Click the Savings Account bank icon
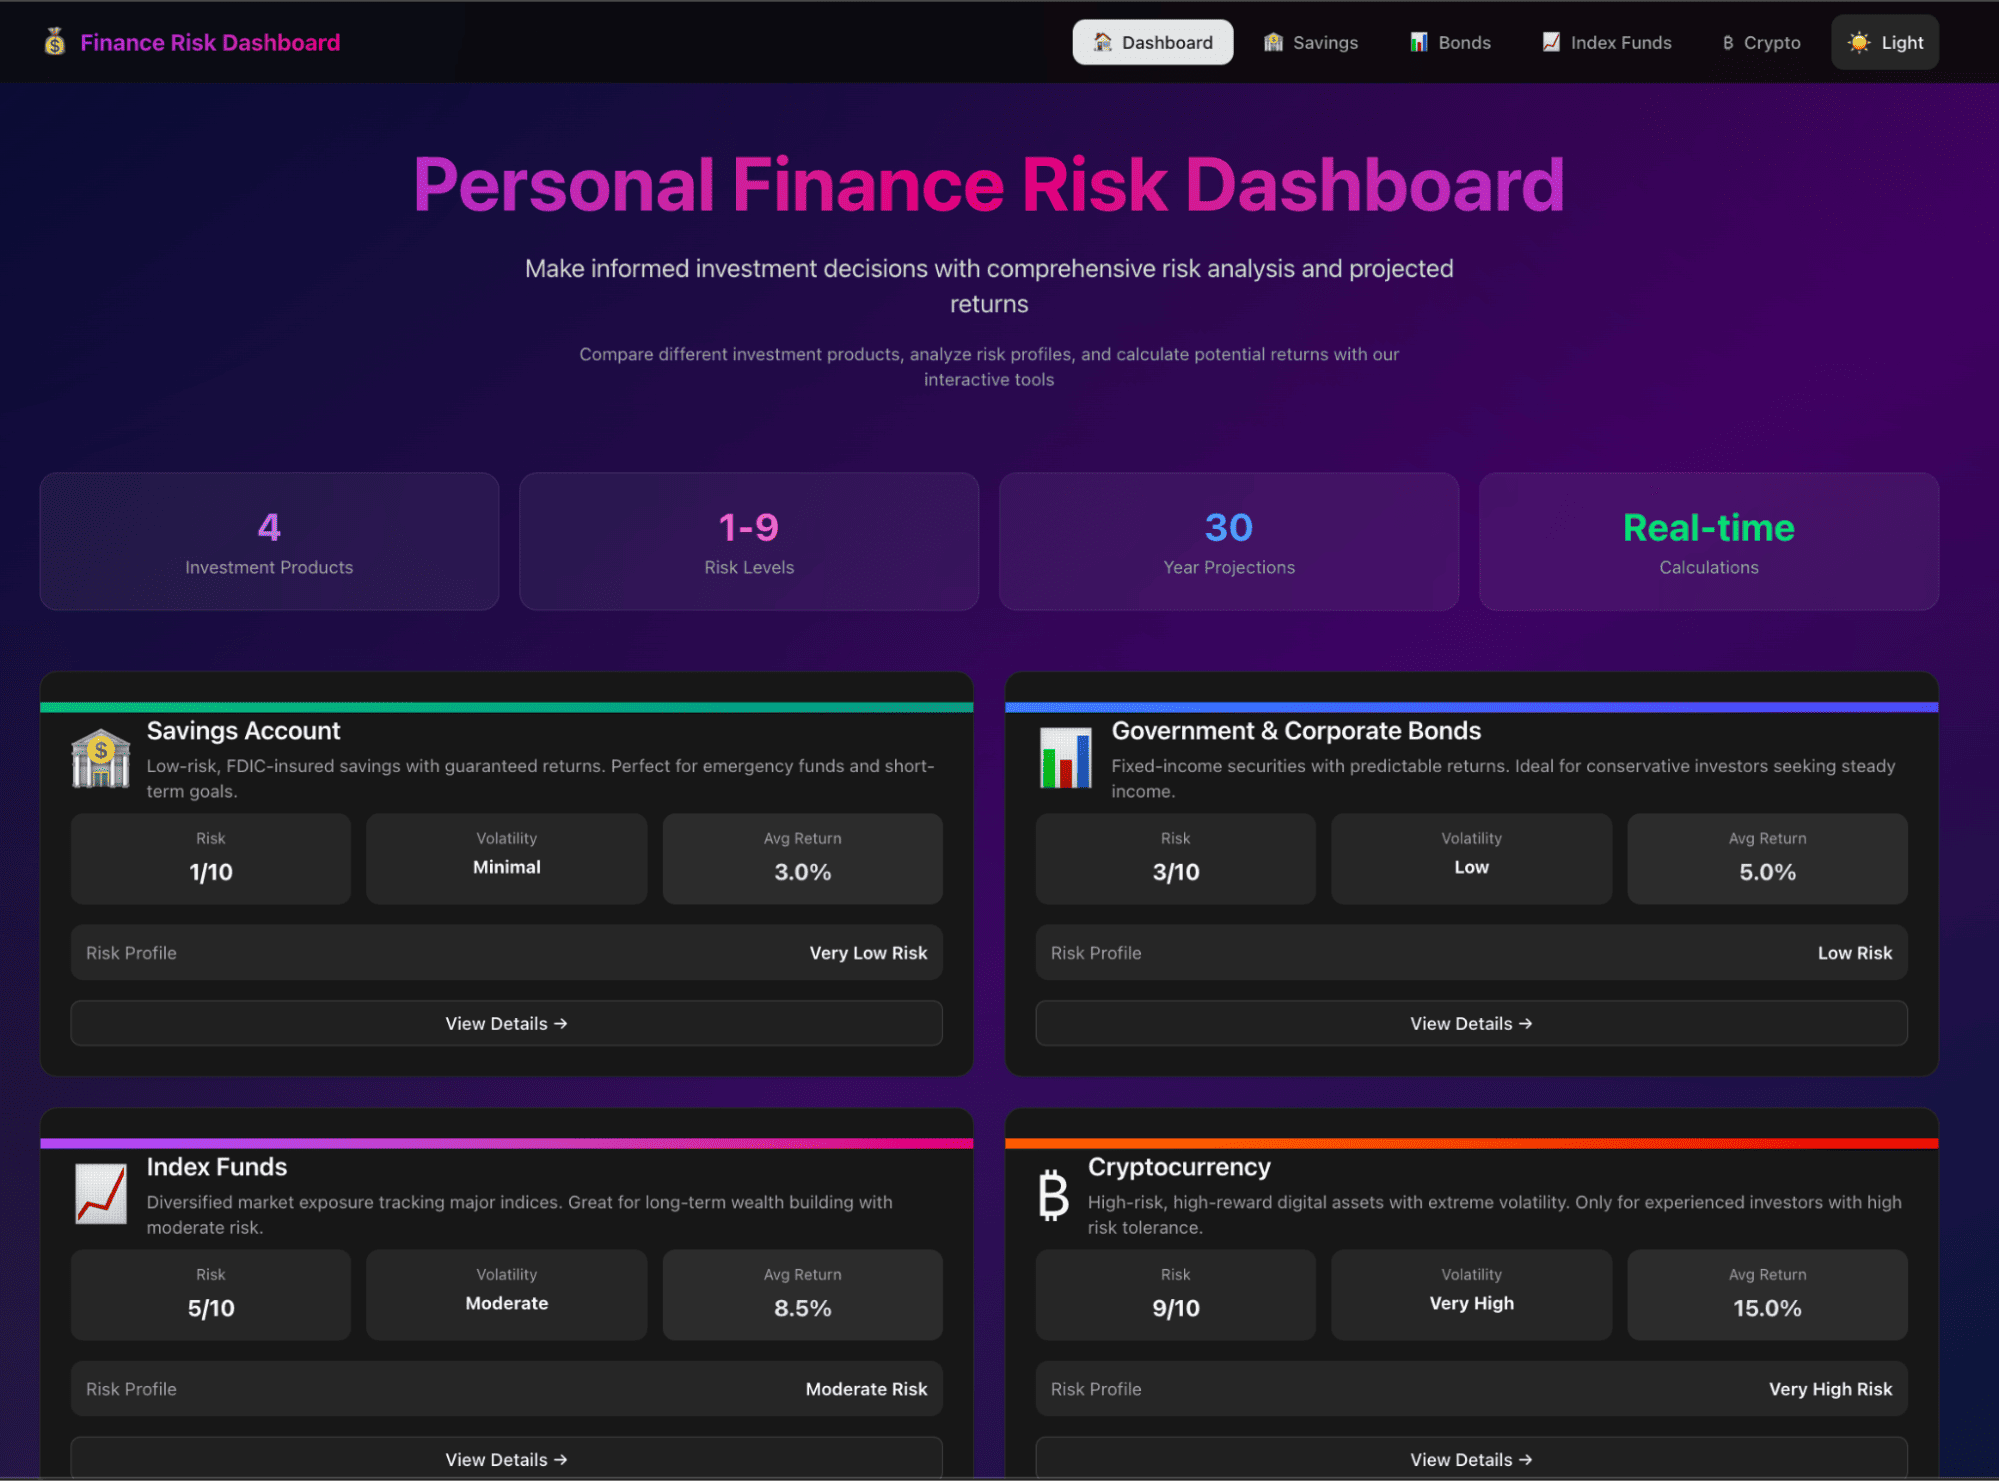The height and width of the screenshot is (1481, 1999). [x=101, y=760]
